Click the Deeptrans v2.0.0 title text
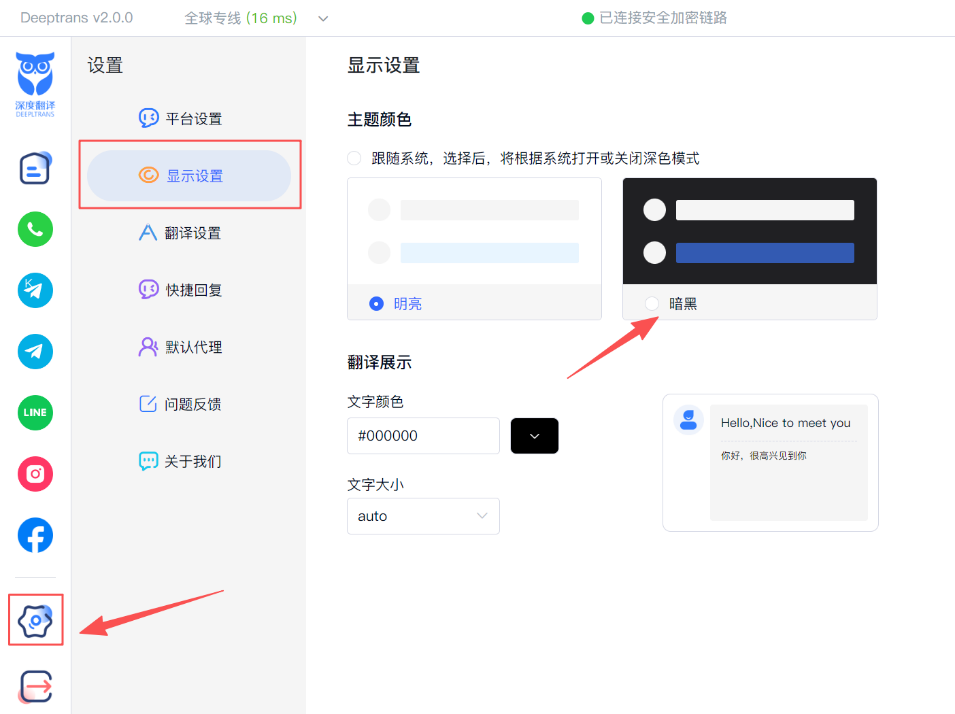Screen dimensions: 955x714 click(77, 18)
